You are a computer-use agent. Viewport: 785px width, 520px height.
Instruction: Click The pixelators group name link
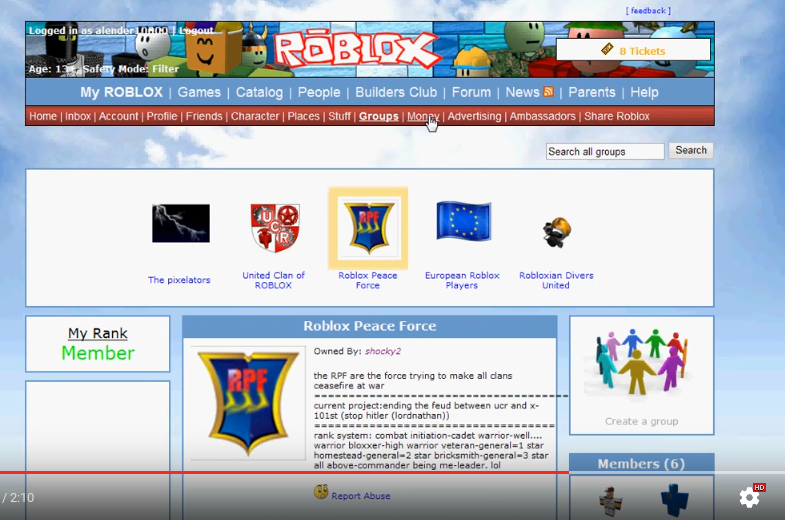pyautogui.click(x=179, y=280)
